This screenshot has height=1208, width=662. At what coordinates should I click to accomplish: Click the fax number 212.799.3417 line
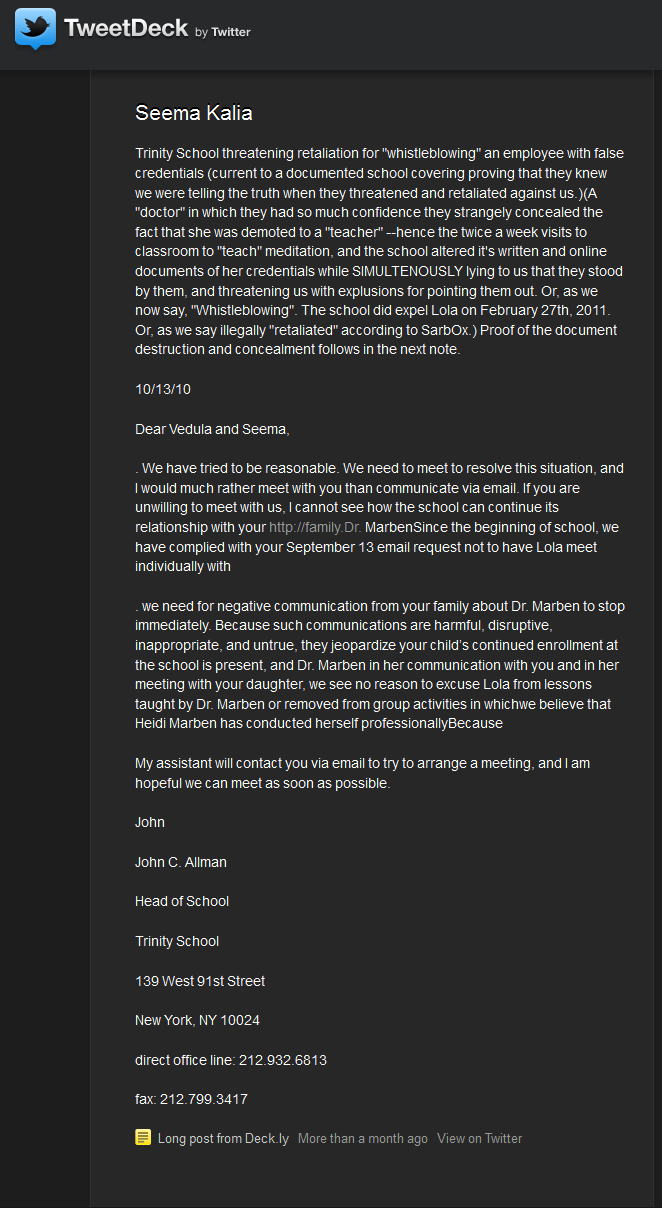tap(191, 1099)
